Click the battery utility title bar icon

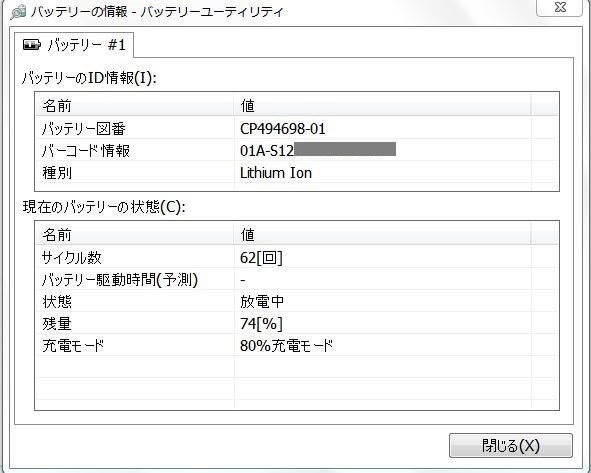point(18,12)
